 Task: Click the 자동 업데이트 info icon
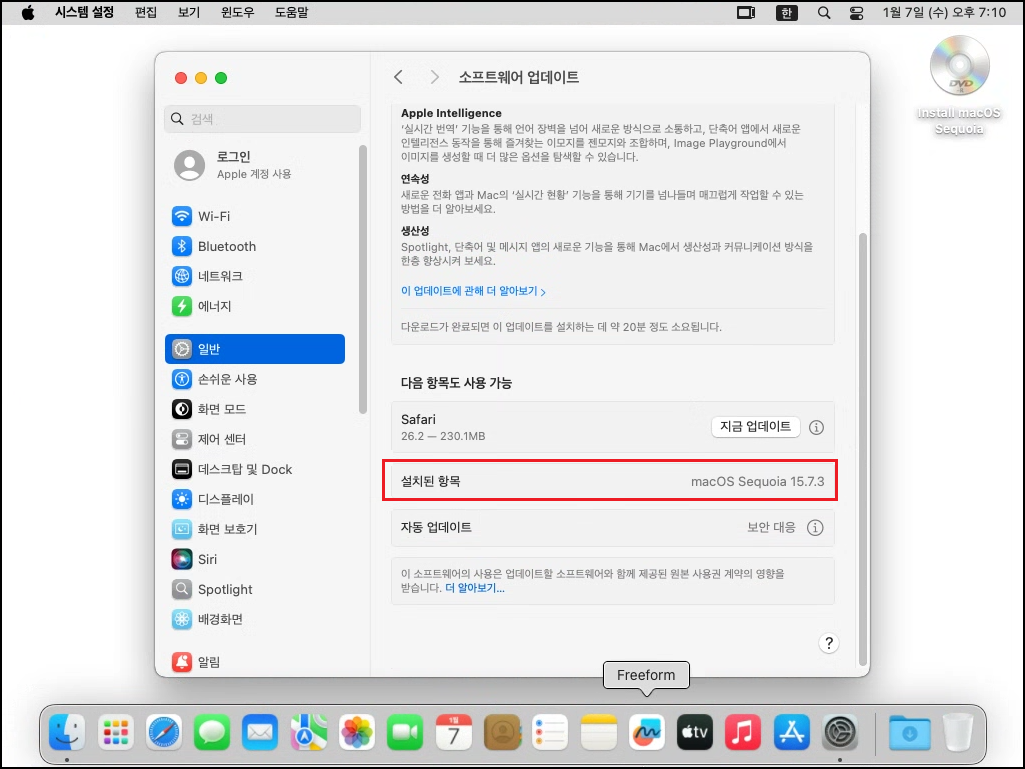coord(815,528)
